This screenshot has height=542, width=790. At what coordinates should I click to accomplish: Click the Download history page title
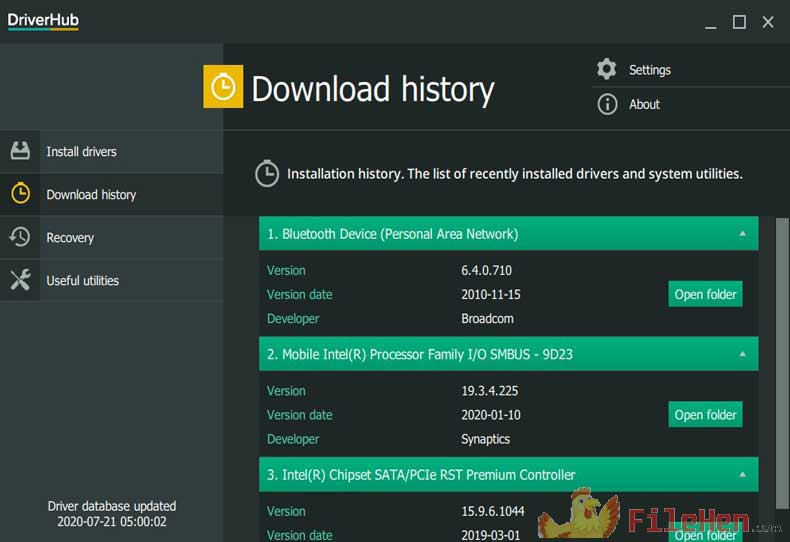(x=373, y=89)
